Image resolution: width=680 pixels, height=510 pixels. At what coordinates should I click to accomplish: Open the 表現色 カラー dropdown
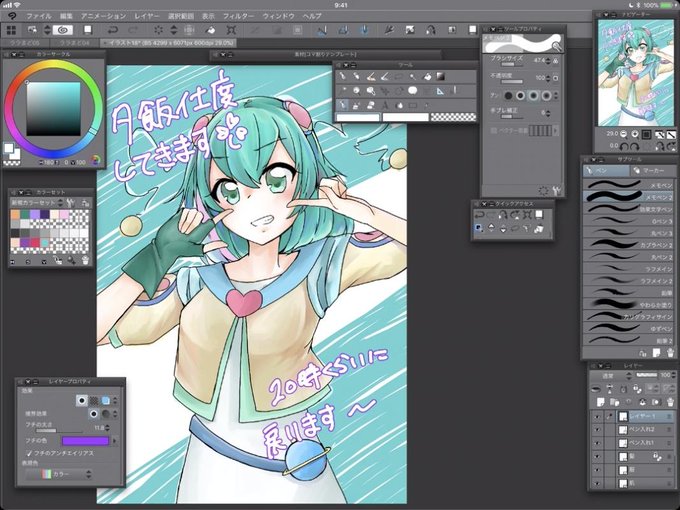59,474
